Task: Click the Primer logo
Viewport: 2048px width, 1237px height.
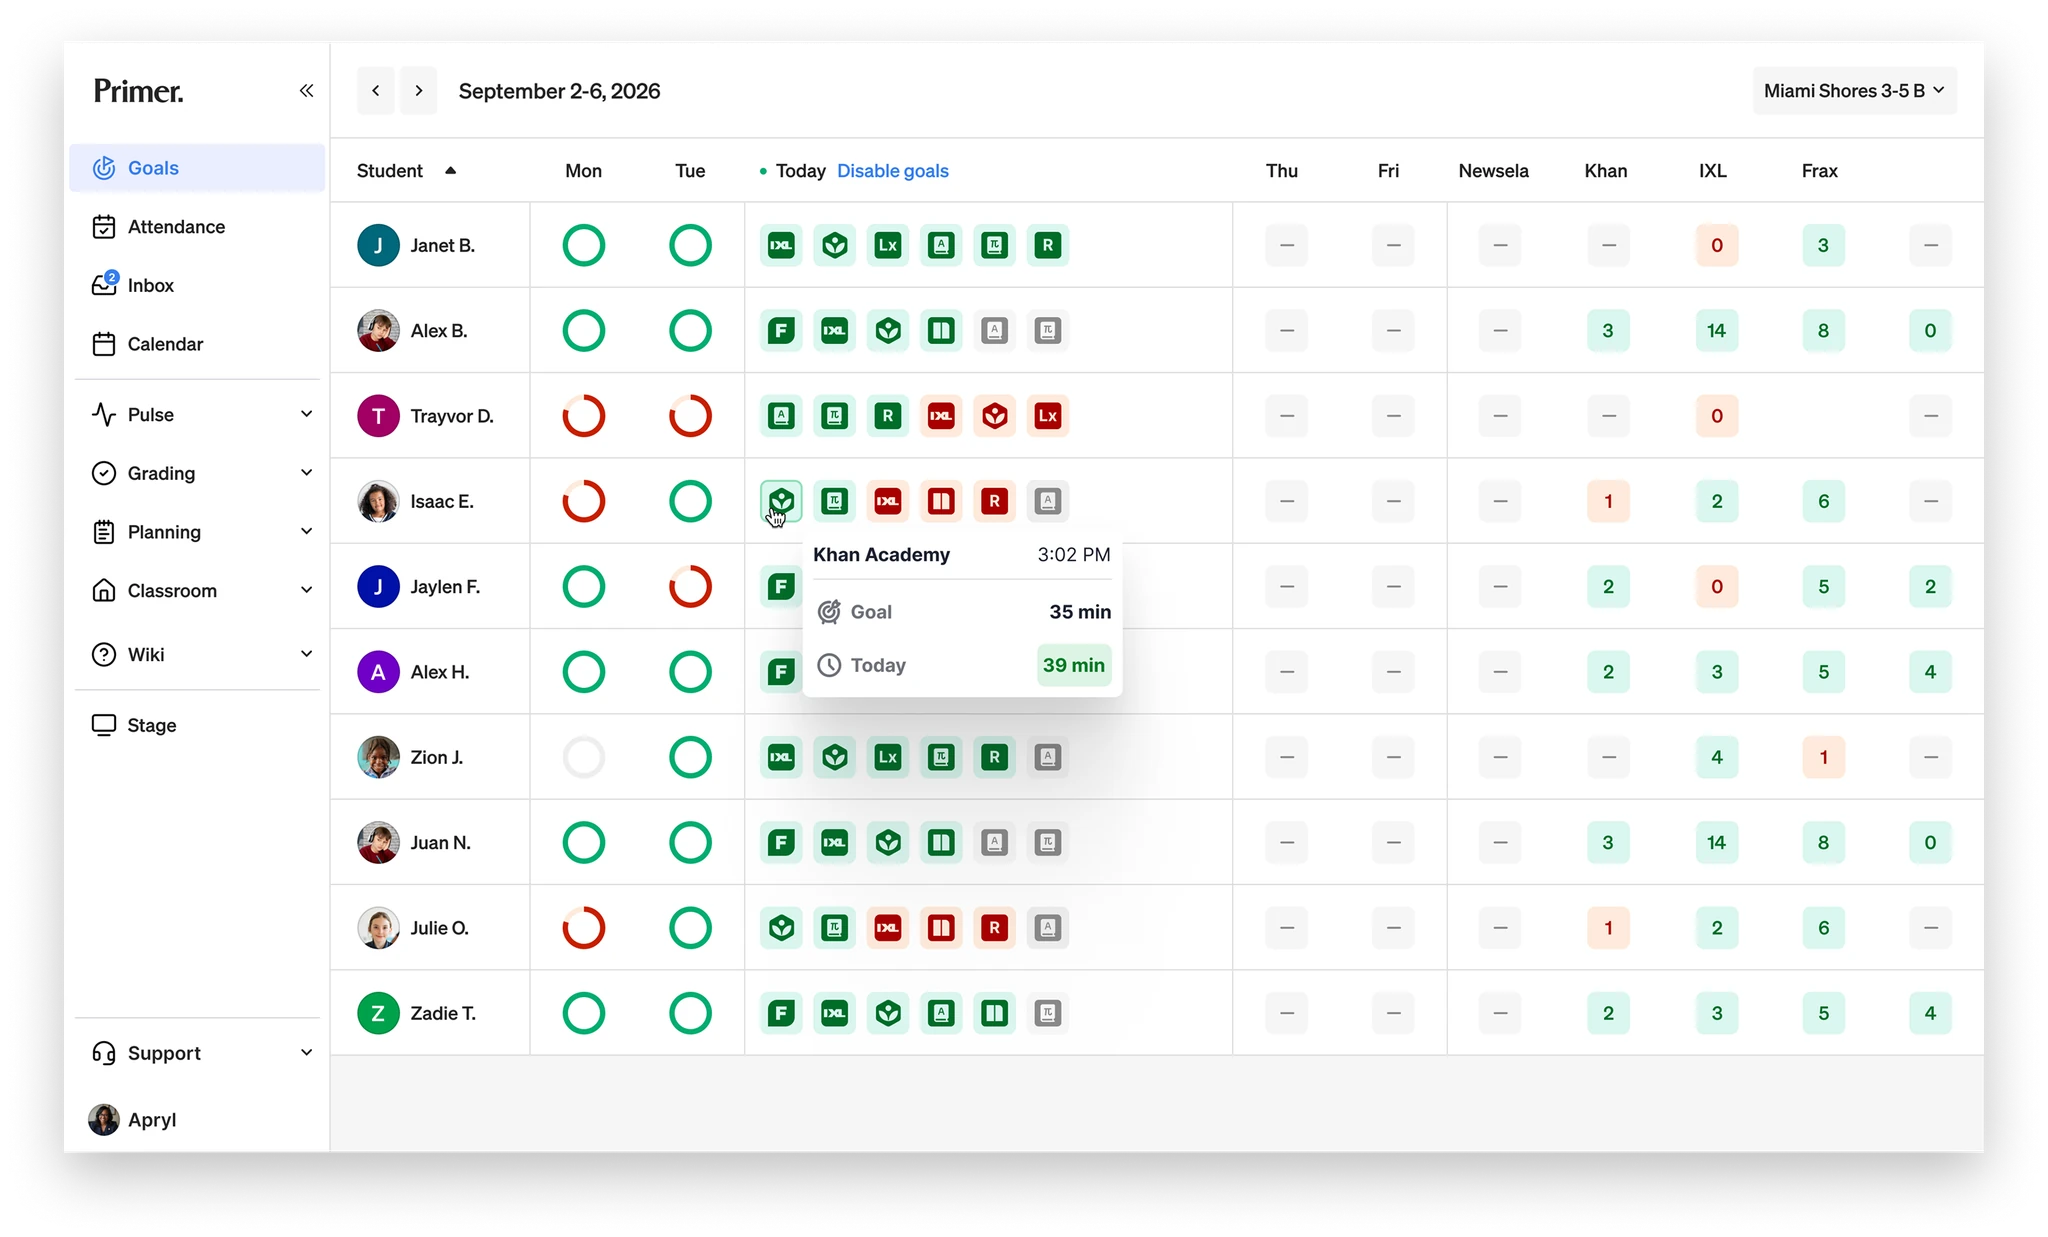Action: click(x=138, y=91)
